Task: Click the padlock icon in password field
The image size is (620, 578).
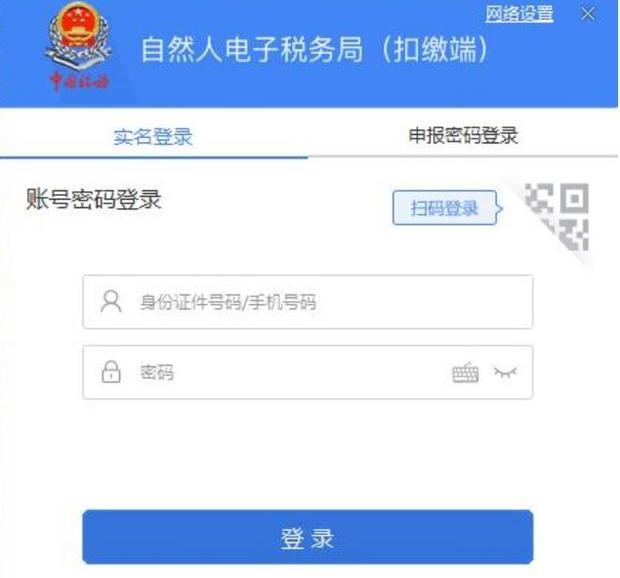Action: pos(111,372)
